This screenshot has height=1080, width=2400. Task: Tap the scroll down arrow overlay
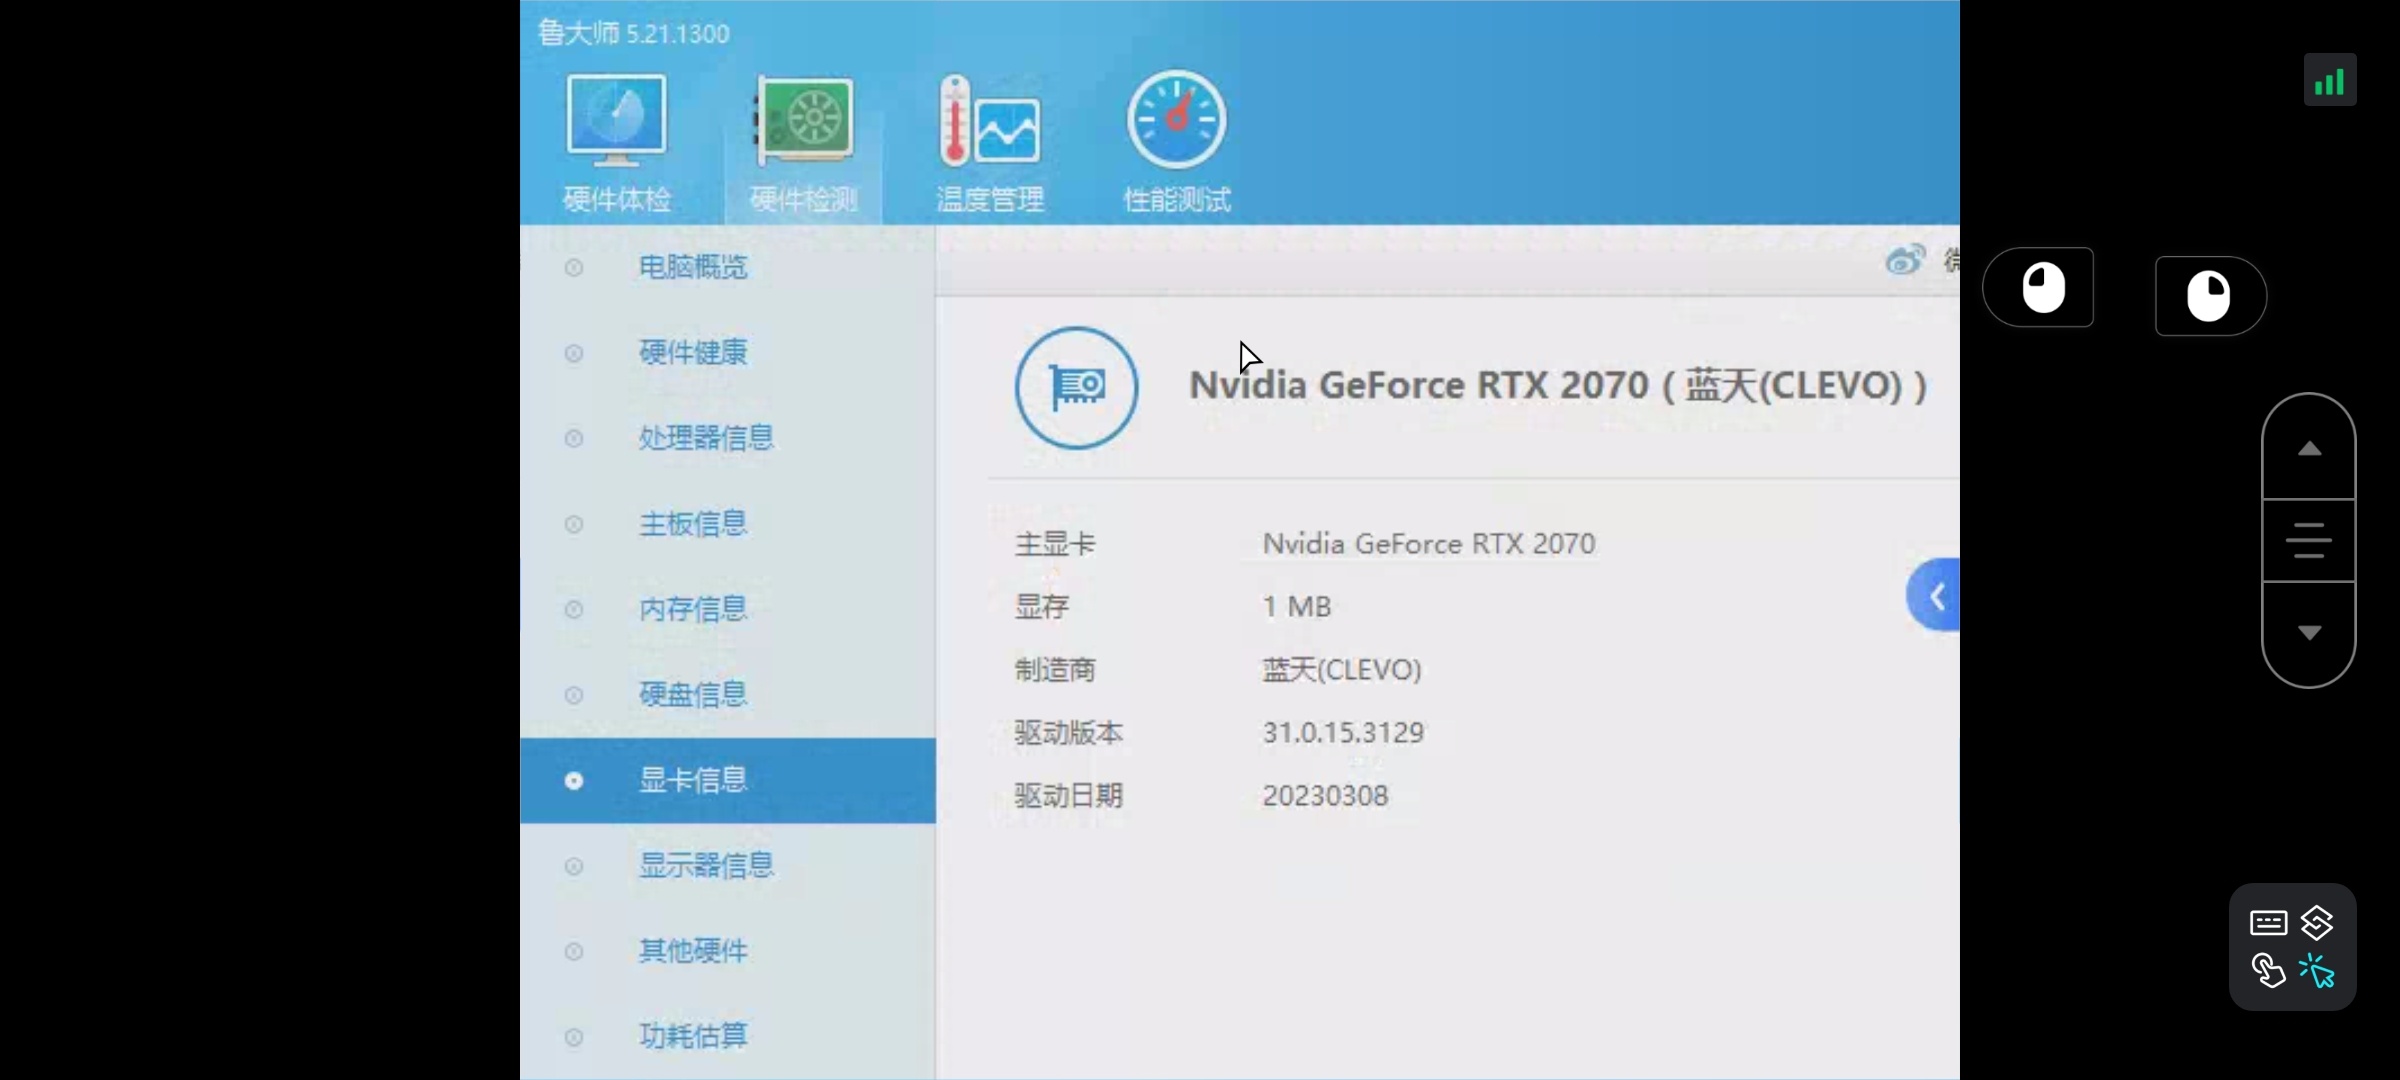pyautogui.click(x=2309, y=633)
